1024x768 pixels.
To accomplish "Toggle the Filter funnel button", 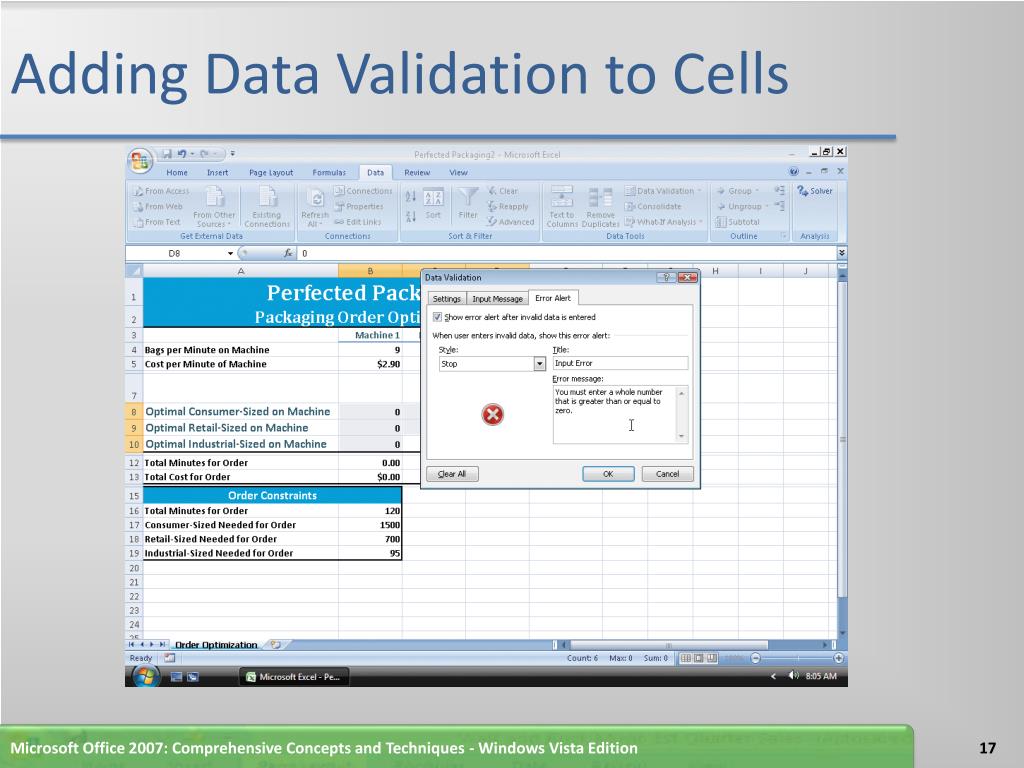I will tap(468, 204).
